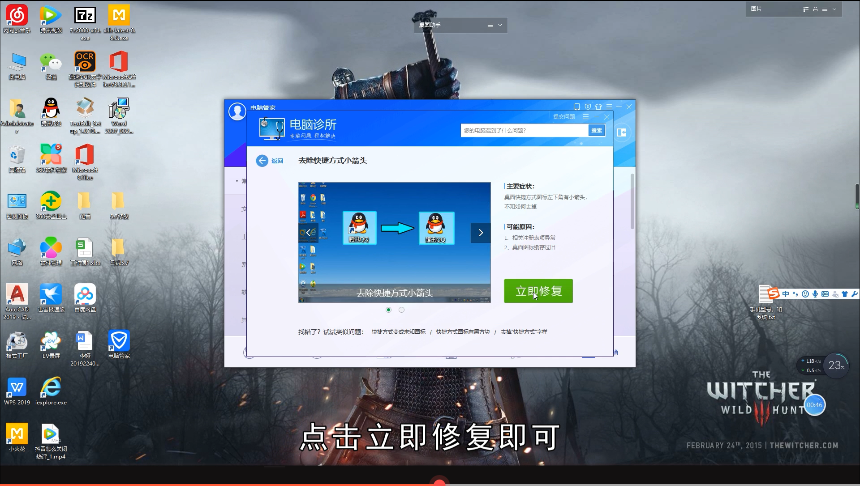
Task: Open the green plus 360 desktop icon
Action: point(50,205)
